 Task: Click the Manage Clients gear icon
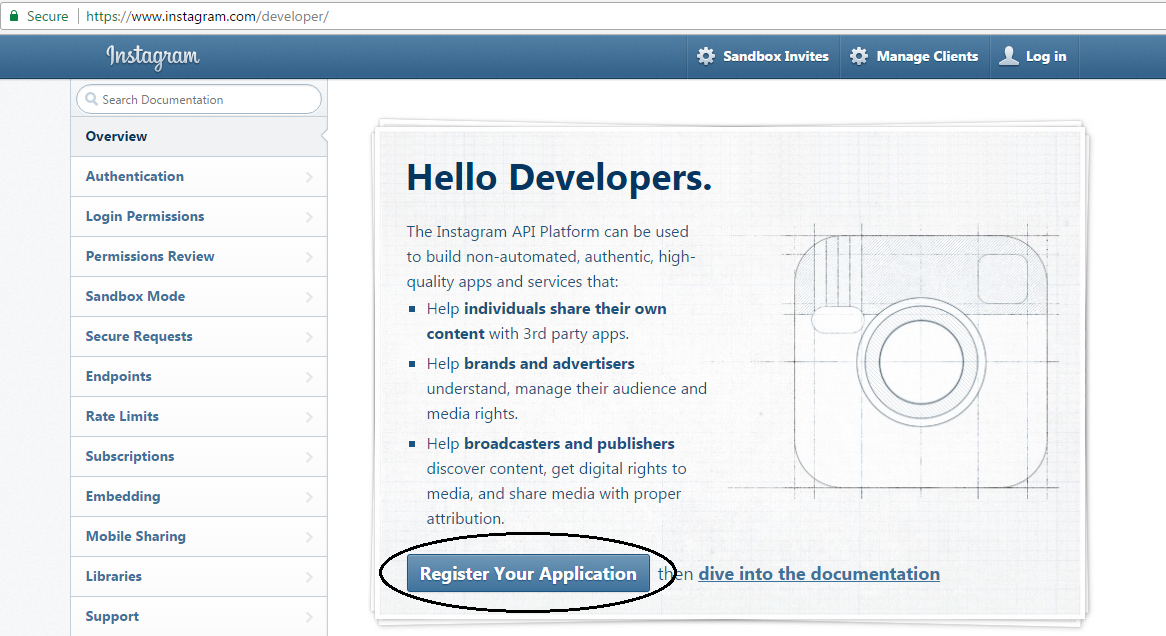tap(859, 56)
